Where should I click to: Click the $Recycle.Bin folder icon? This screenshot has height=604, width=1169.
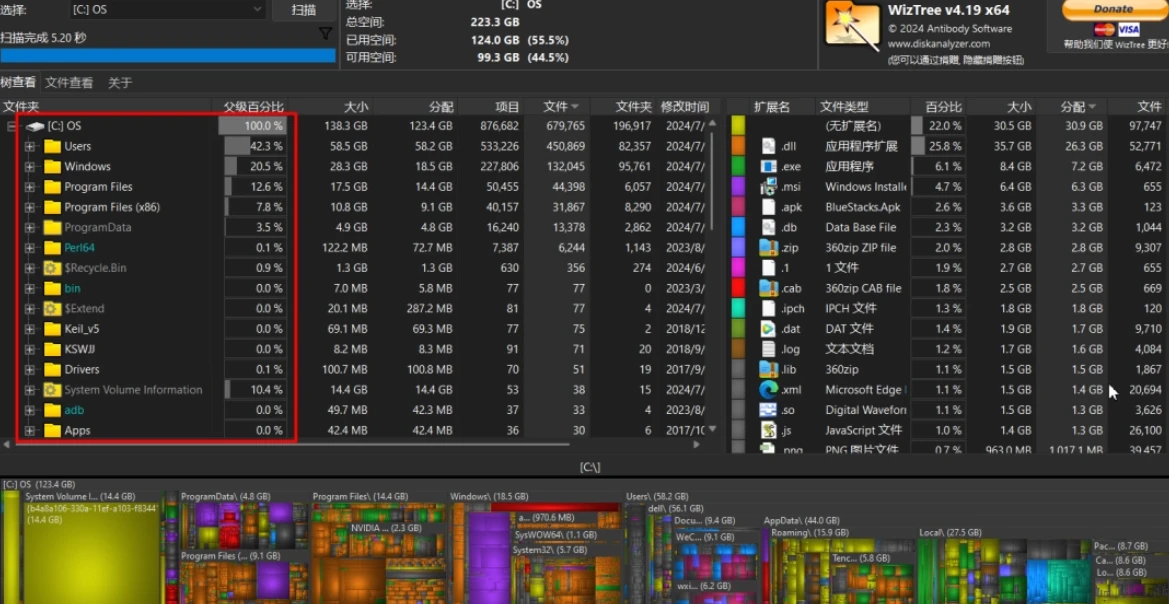coord(53,268)
